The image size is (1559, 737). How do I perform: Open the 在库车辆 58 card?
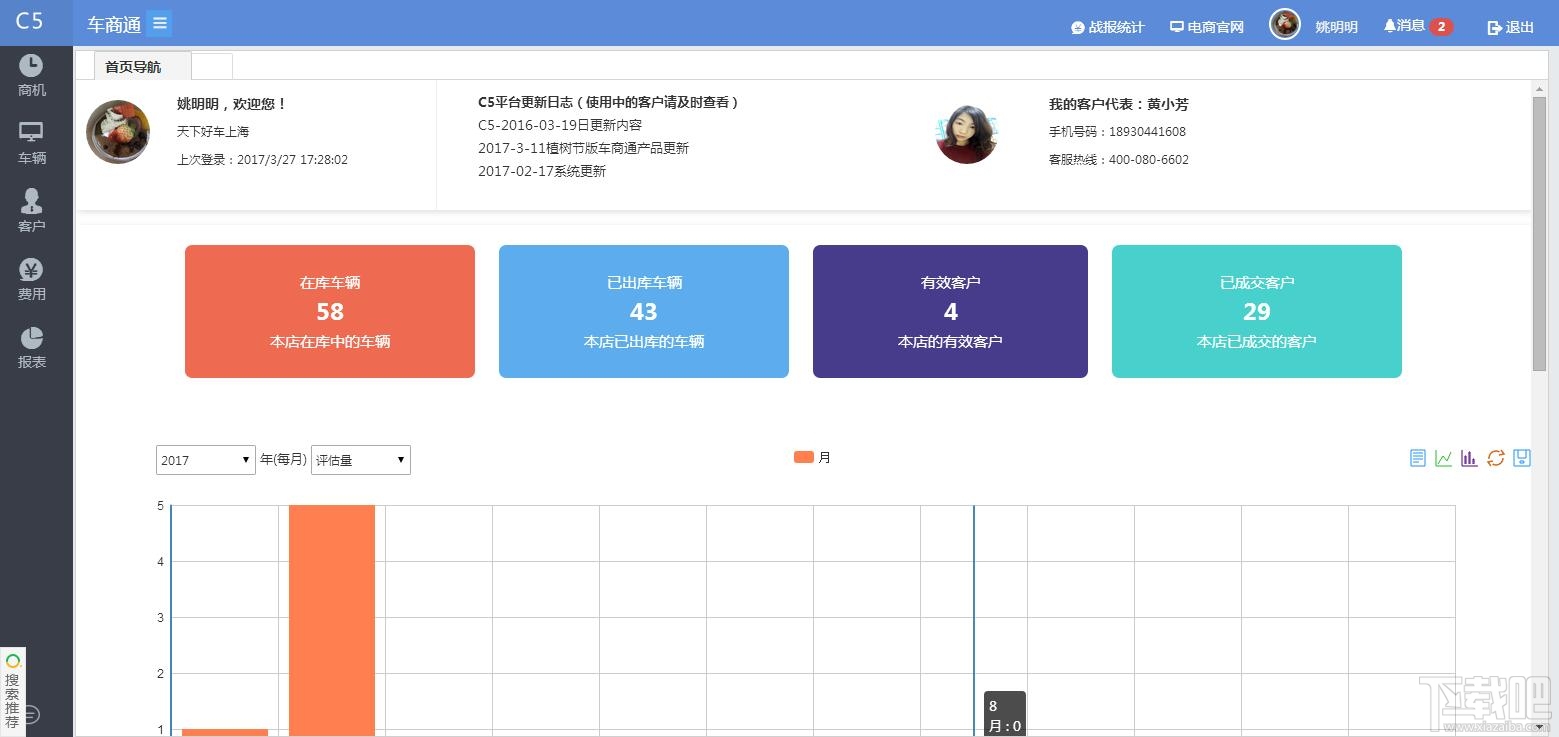(x=330, y=312)
